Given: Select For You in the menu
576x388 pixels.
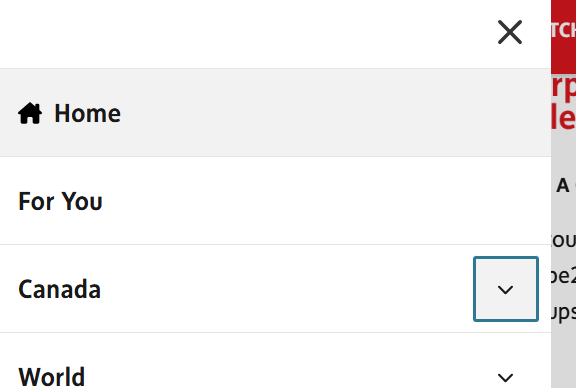Looking at the screenshot, I should click(60, 201).
